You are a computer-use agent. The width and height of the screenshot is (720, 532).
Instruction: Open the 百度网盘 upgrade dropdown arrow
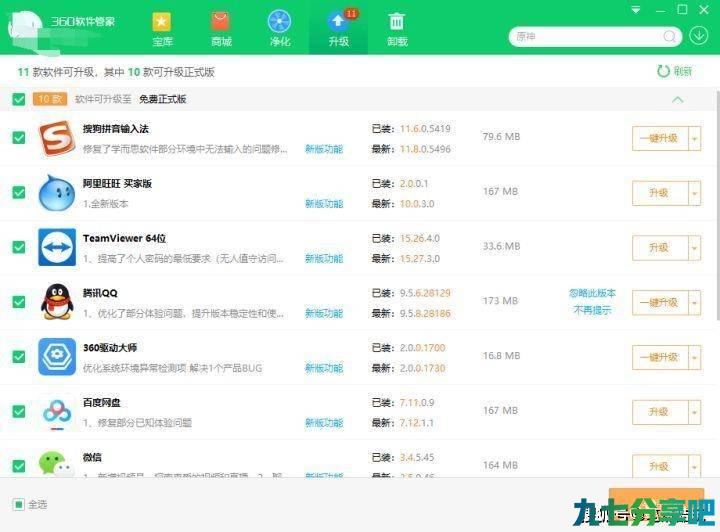click(x=695, y=412)
